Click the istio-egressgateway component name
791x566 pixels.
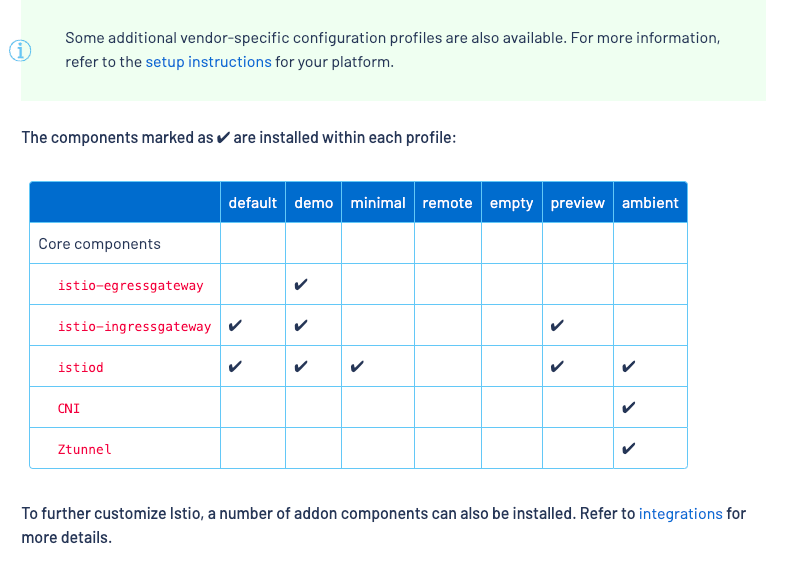[131, 286]
